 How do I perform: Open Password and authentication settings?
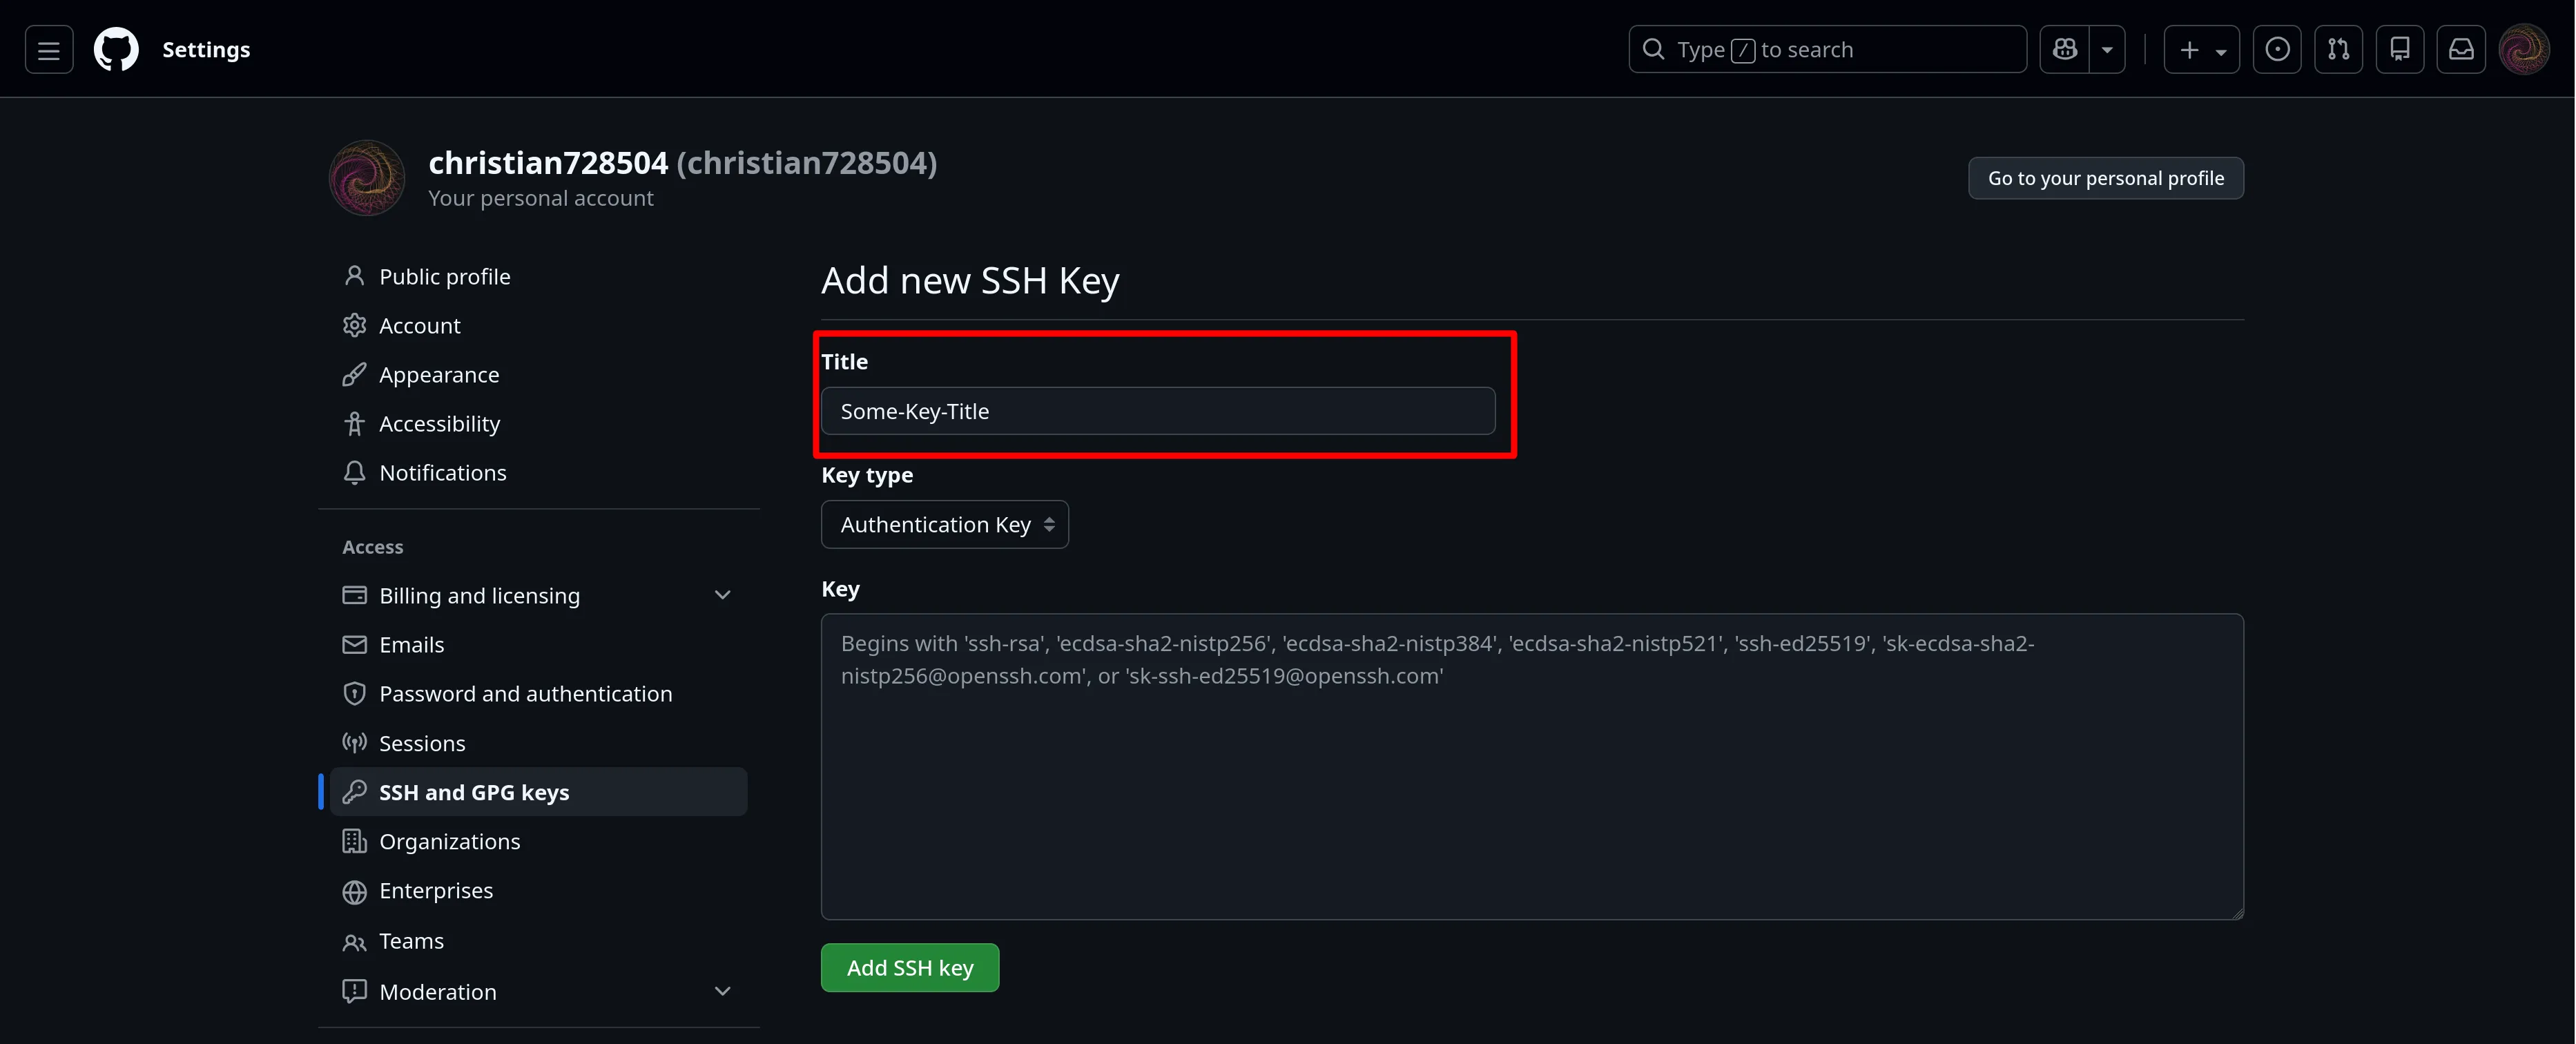coord(525,694)
